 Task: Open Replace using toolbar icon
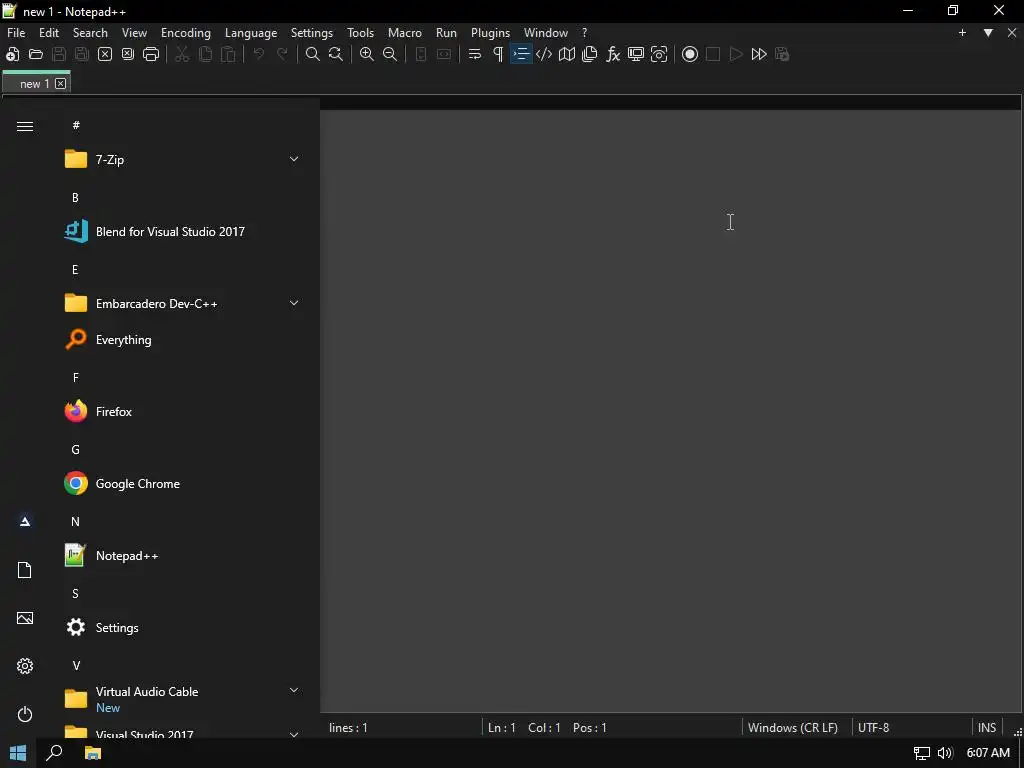336,54
